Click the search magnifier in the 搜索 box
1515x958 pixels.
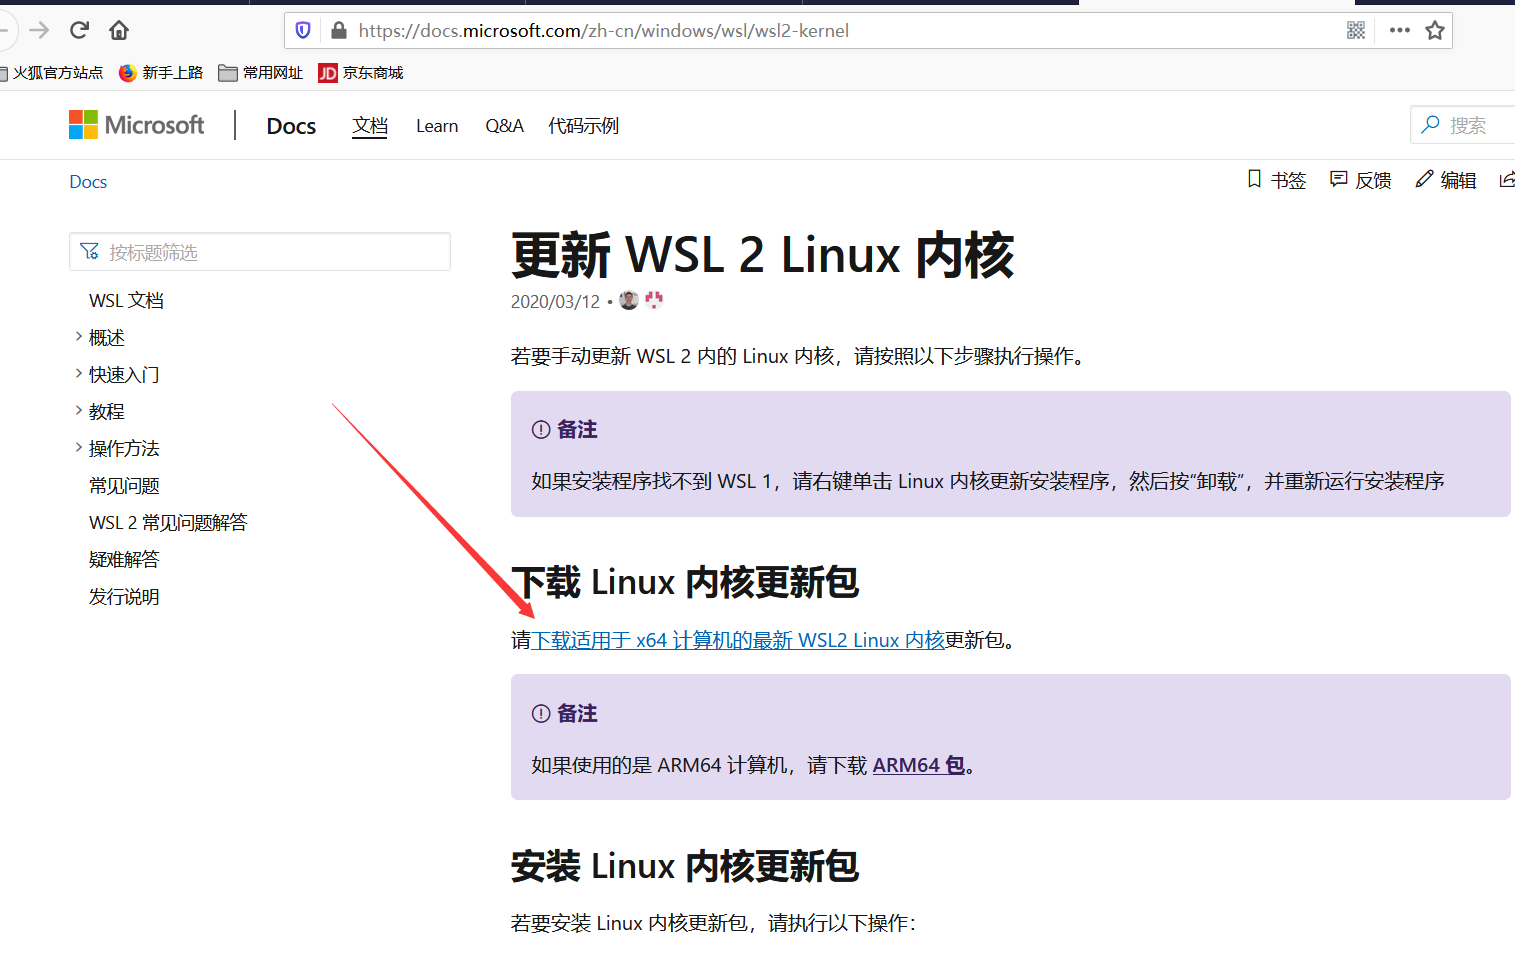[x=1432, y=124]
